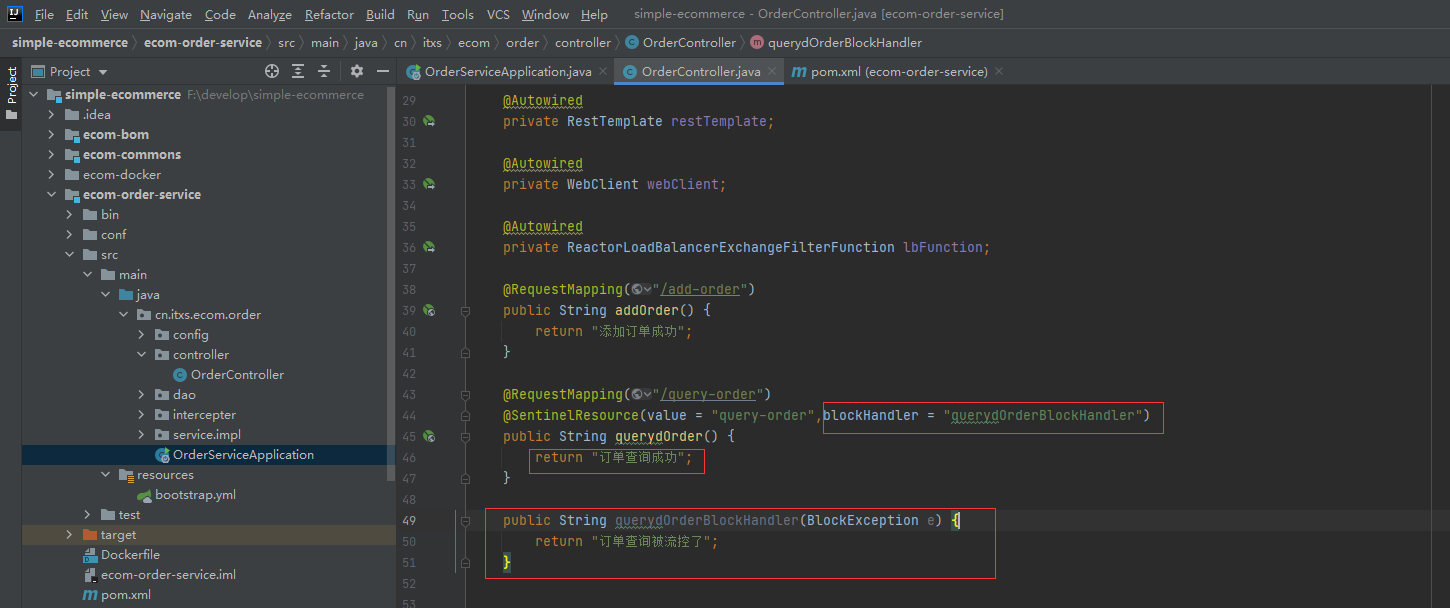Viewport: 1450px width, 608px height.
Task: Expand the ecom-bom module
Action: (x=51, y=134)
